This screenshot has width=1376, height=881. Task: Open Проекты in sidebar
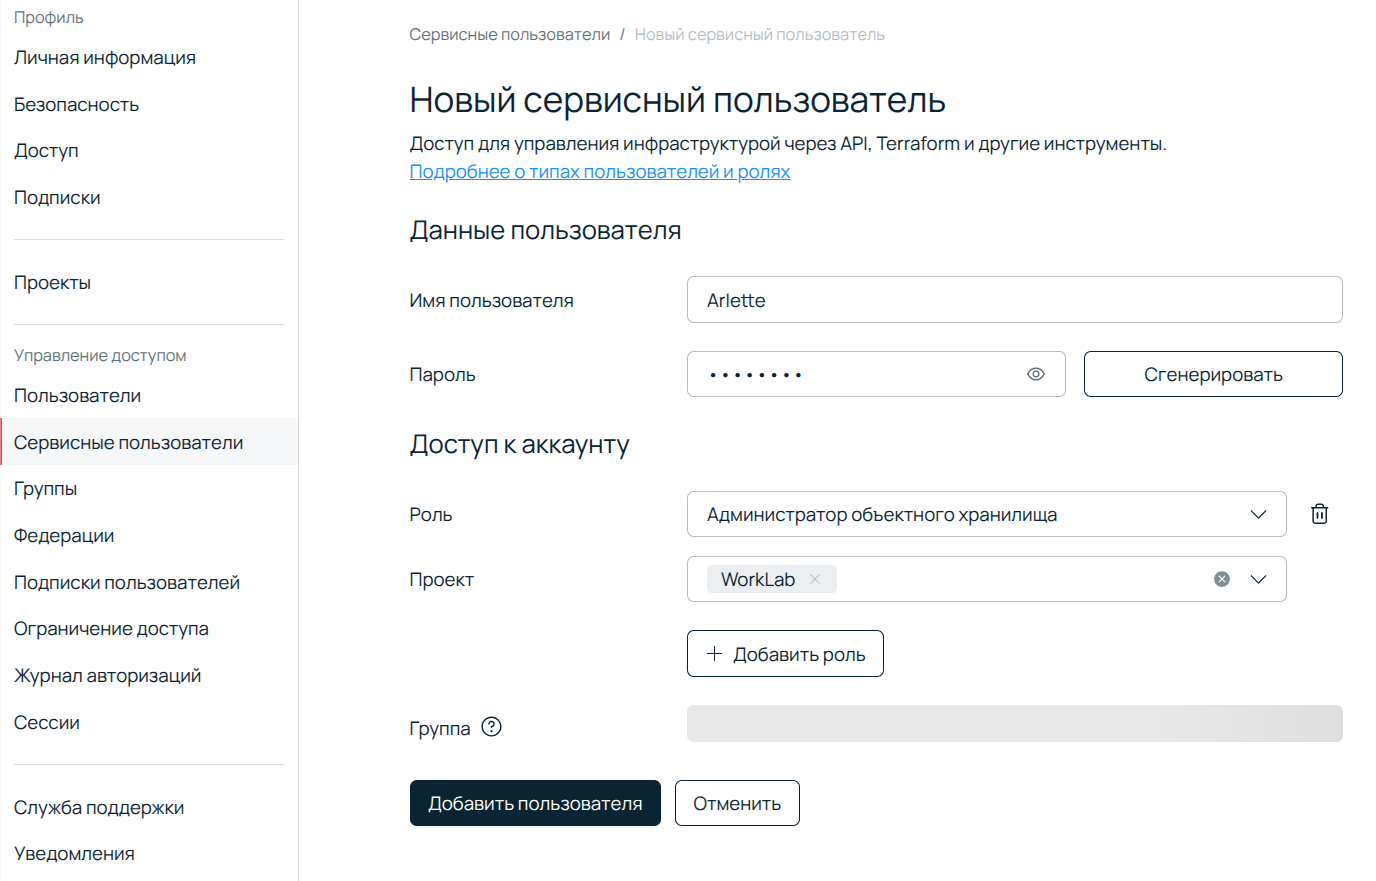pos(52,283)
